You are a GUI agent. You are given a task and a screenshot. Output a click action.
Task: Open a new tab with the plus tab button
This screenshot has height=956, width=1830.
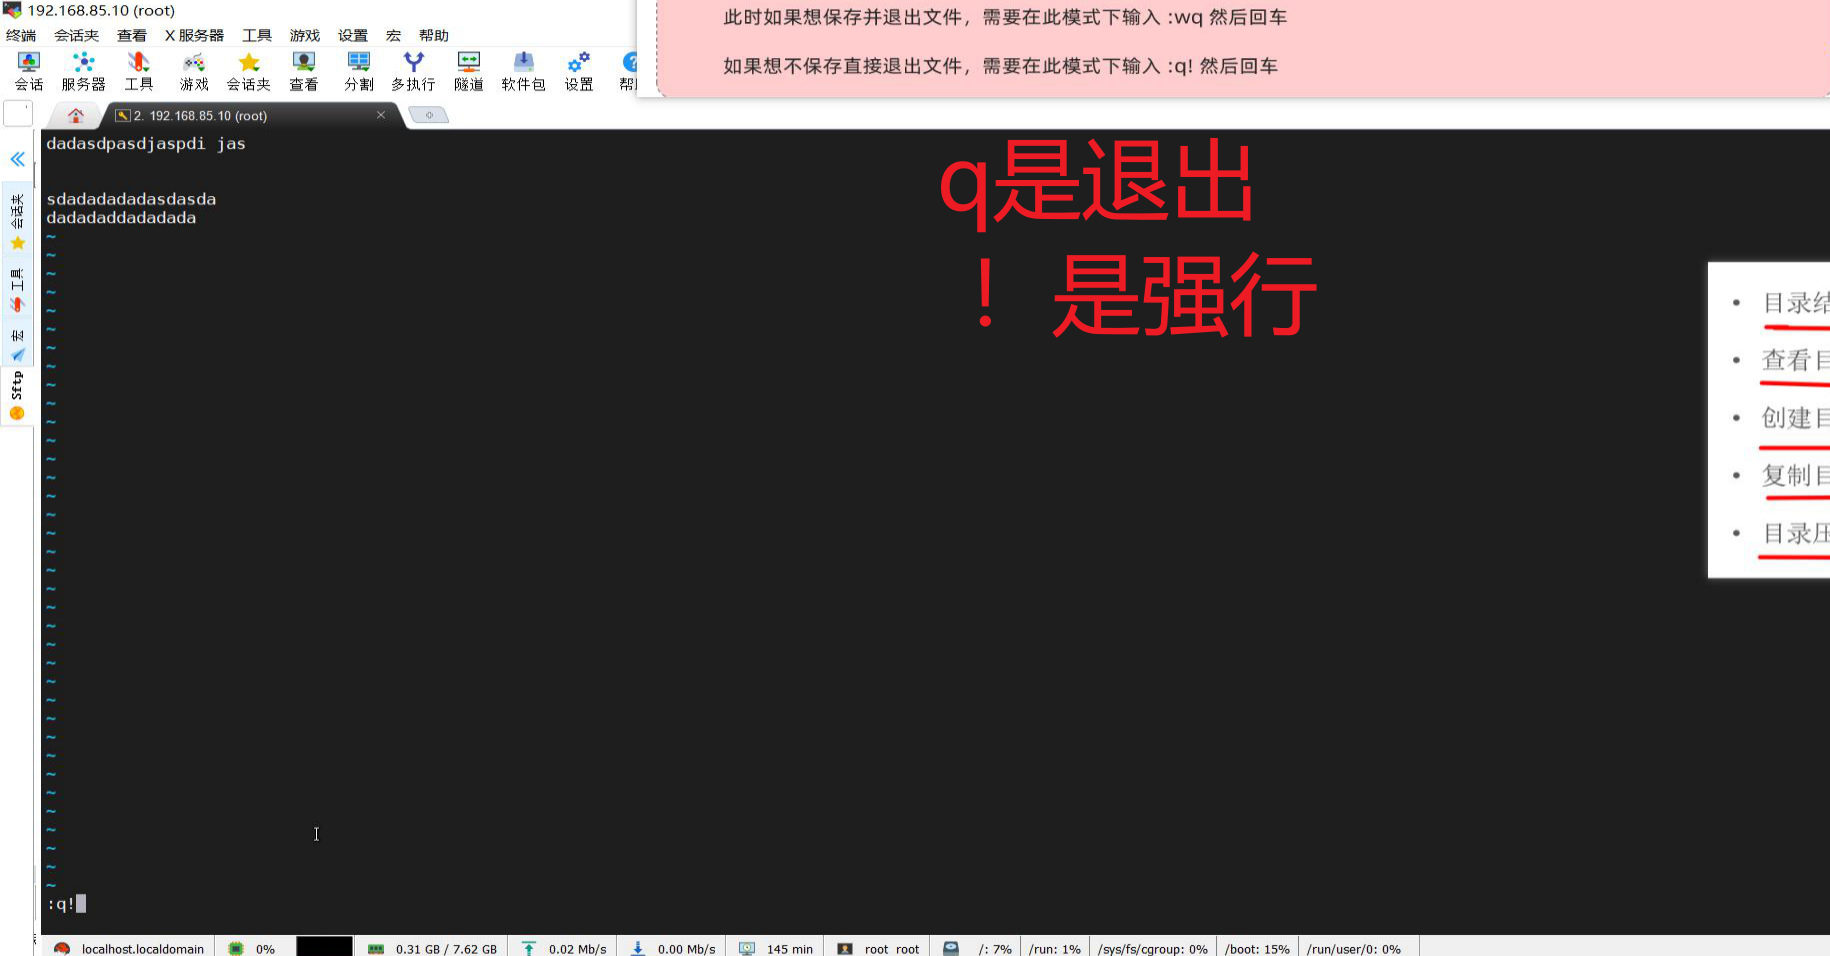point(429,115)
